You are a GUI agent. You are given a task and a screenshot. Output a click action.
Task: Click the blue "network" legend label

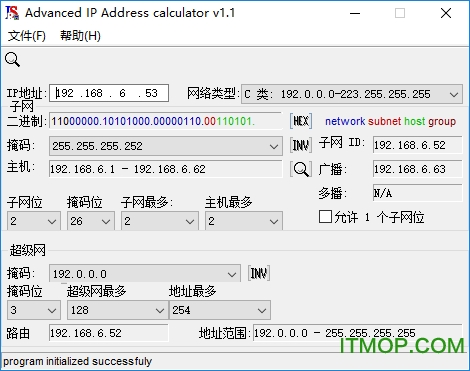click(x=345, y=121)
